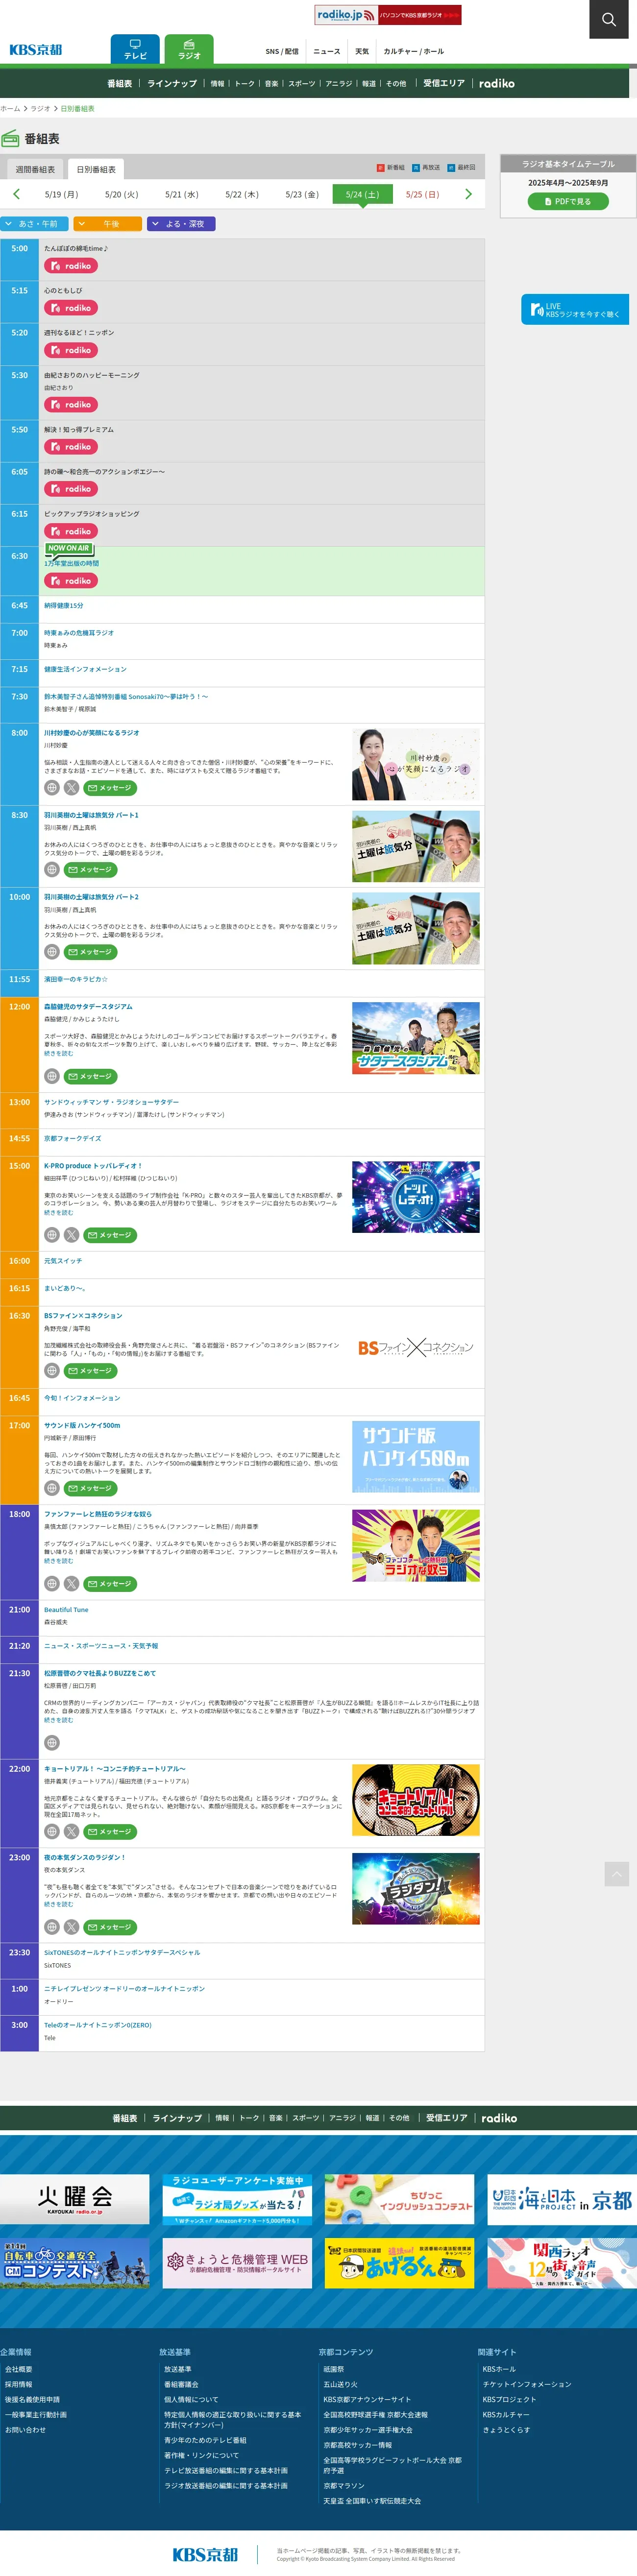Screen dimensions: 637x2576
Task: Click ホーム in the breadcrumb
Action: coord(10,108)
